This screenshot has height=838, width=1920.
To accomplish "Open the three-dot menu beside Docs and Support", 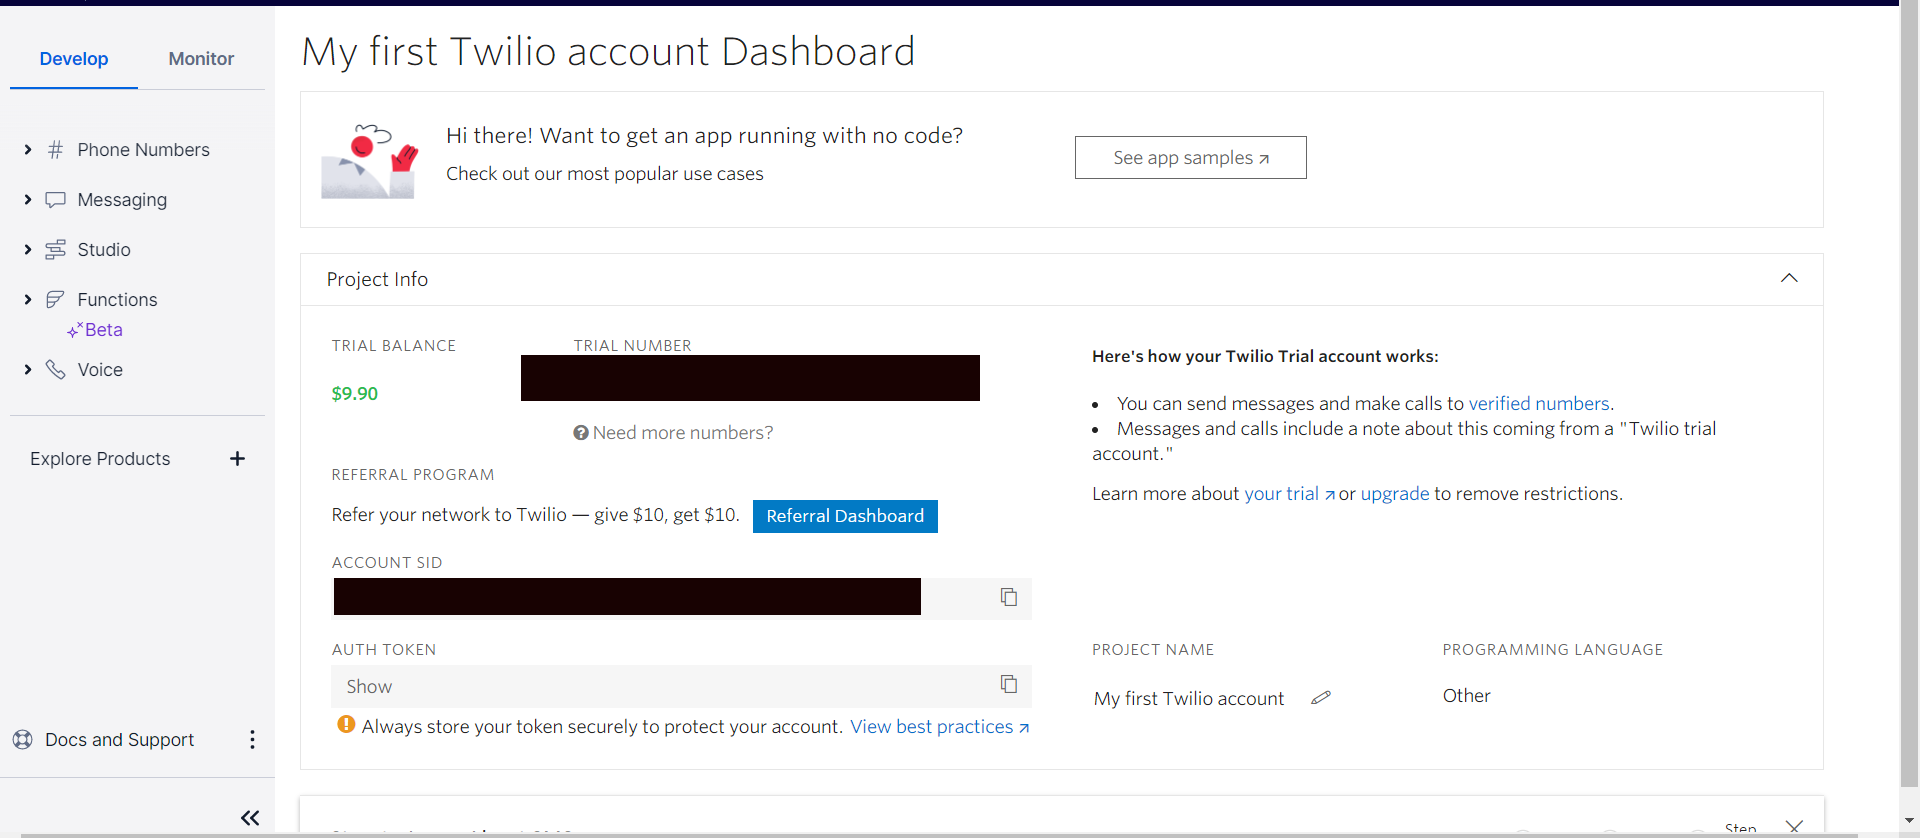I will point(252,740).
